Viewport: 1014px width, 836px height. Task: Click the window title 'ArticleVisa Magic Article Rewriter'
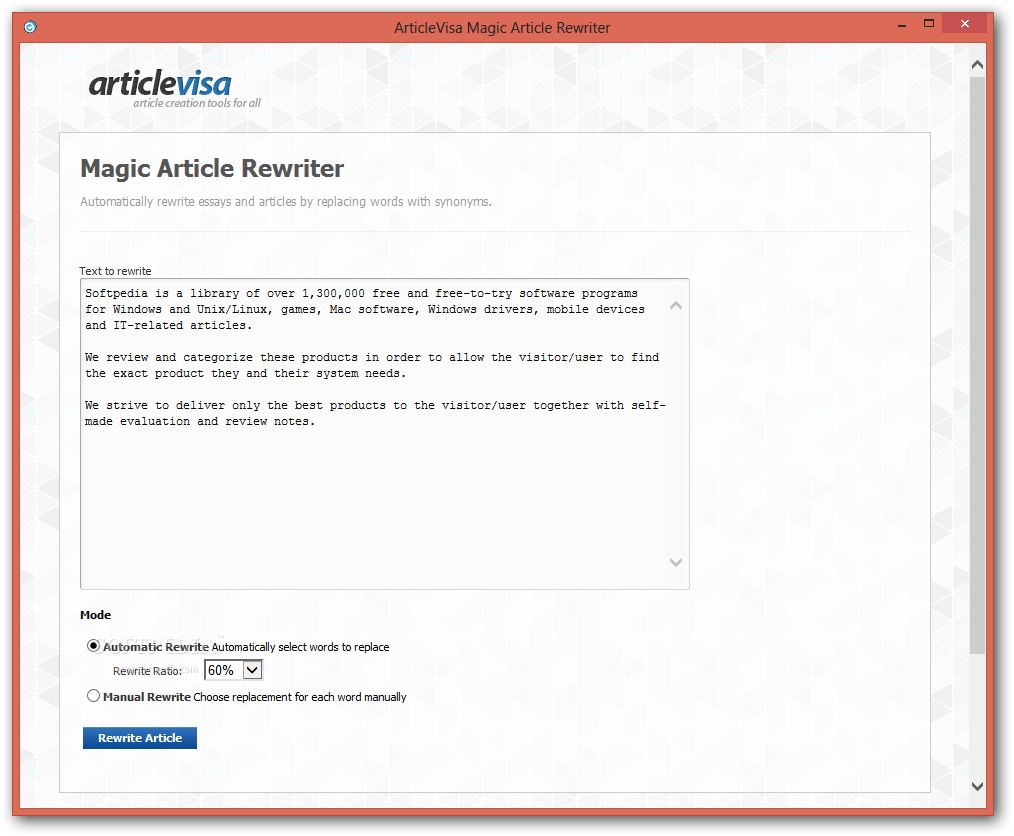click(x=502, y=28)
